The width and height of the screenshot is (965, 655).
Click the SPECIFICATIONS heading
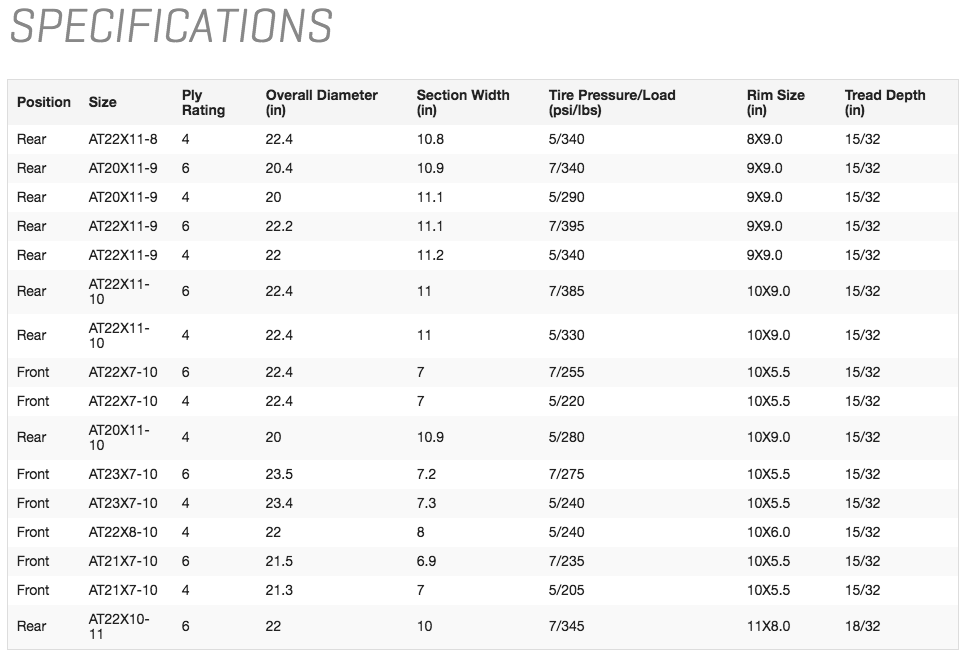[x=171, y=26]
